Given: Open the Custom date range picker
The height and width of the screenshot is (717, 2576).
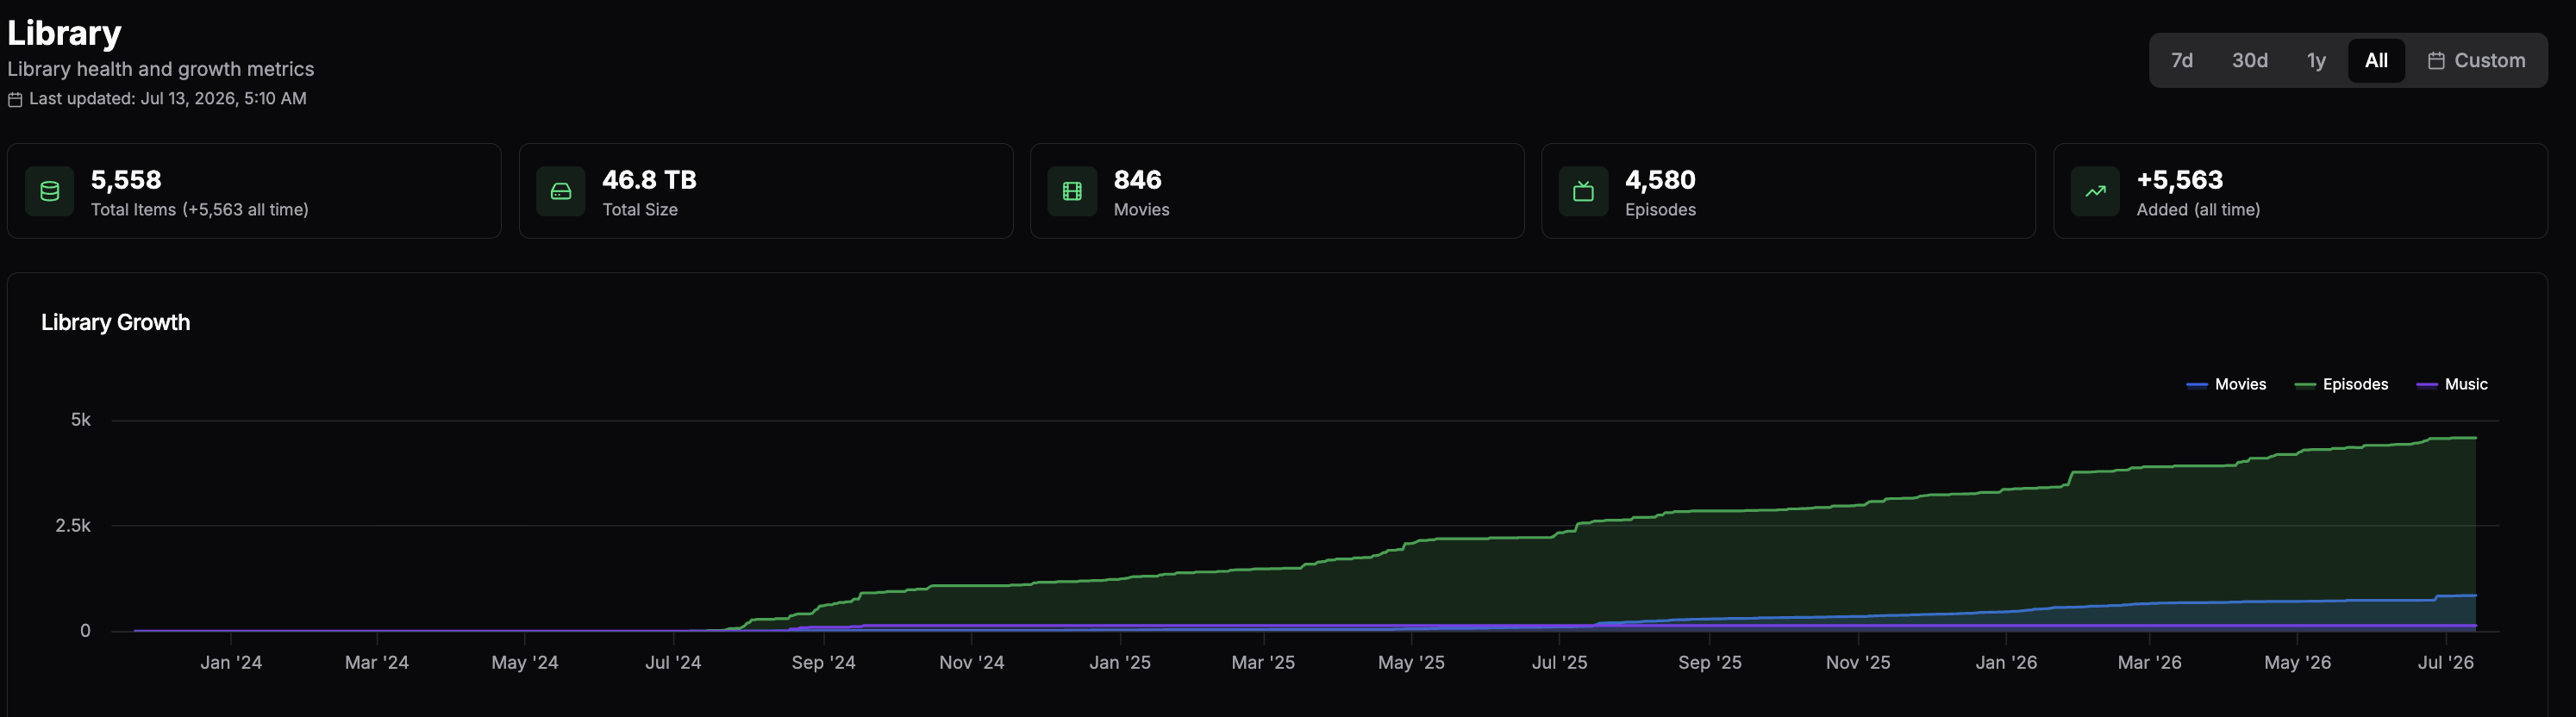Looking at the screenshot, I should coord(2476,60).
